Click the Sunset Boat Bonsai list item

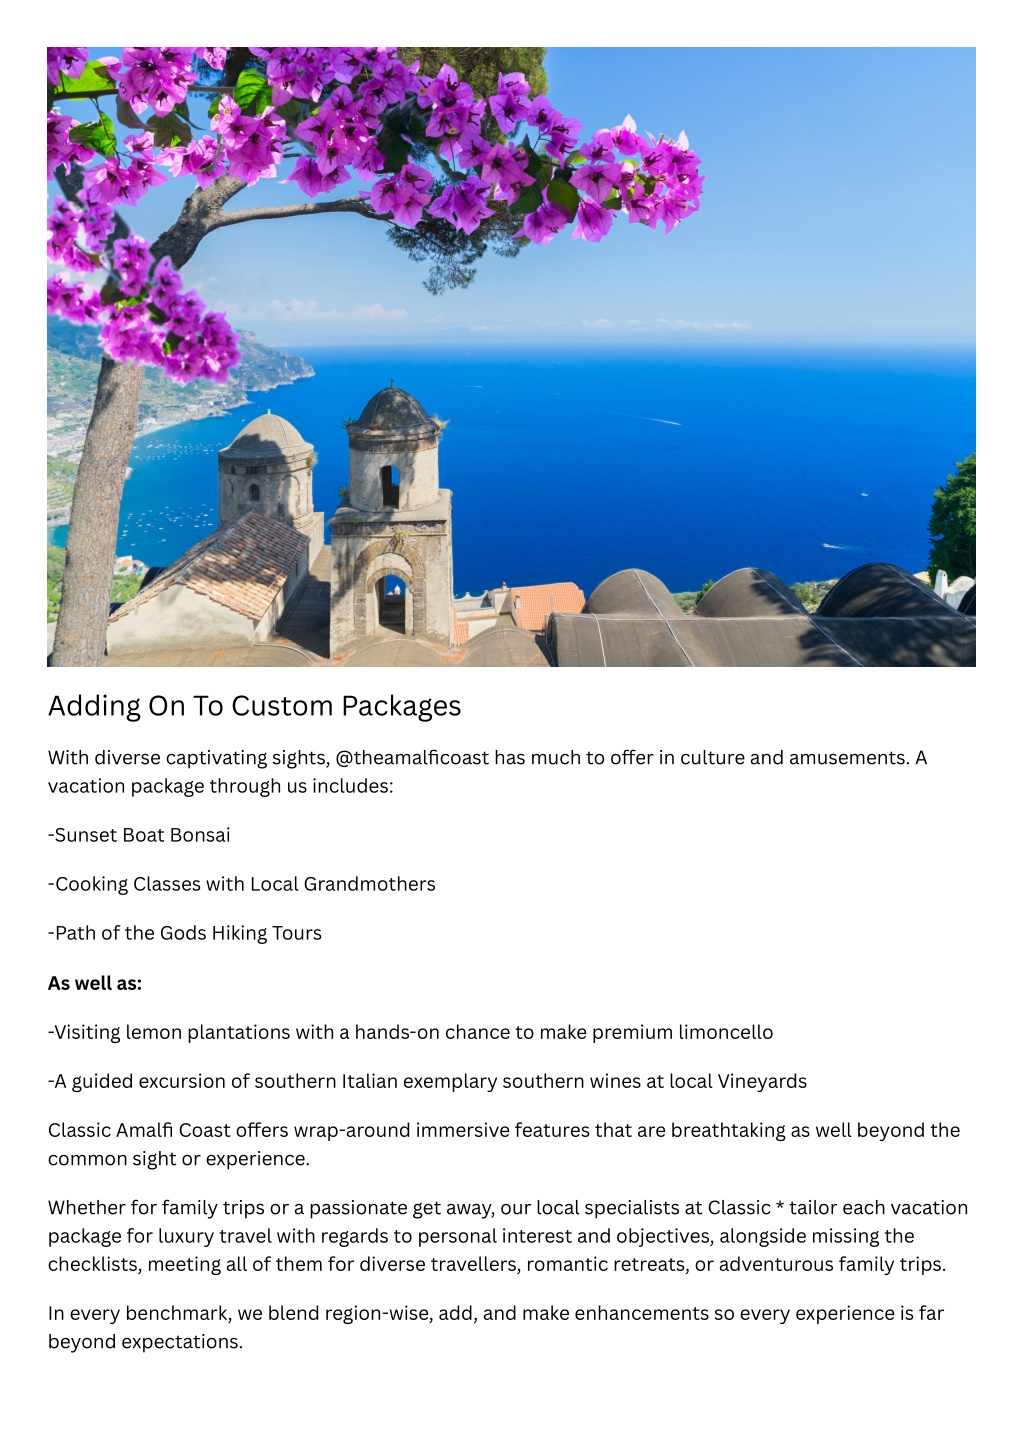click(x=139, y=835)
